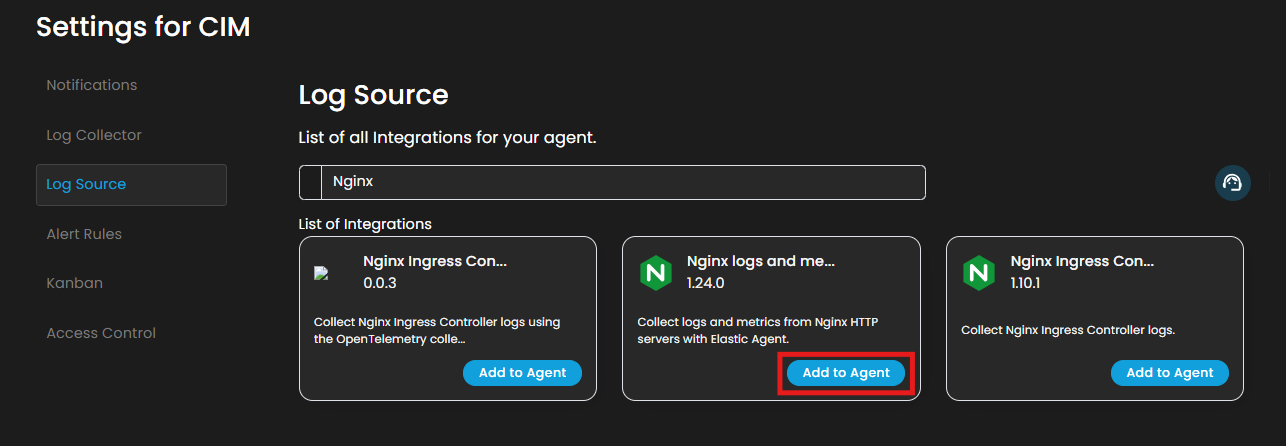Click the support headset chat icon

click(x=1232, y=183)
